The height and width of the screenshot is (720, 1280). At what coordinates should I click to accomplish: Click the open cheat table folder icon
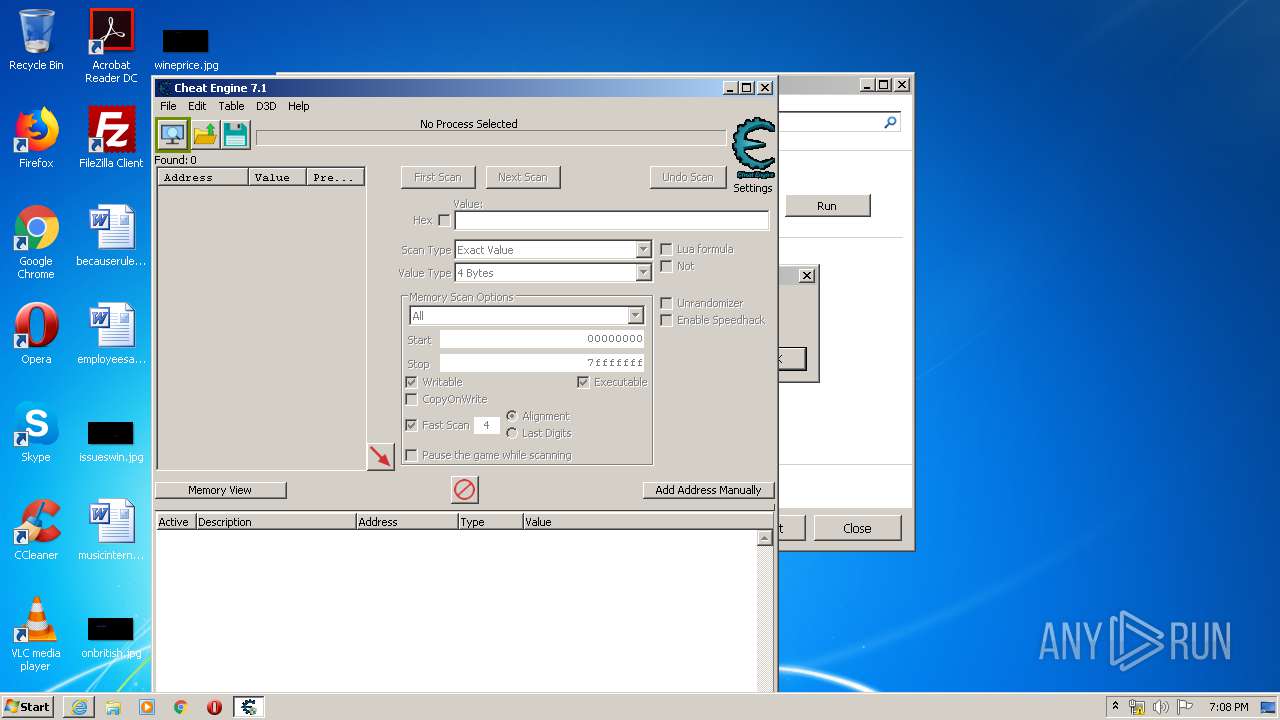[206, 134]
